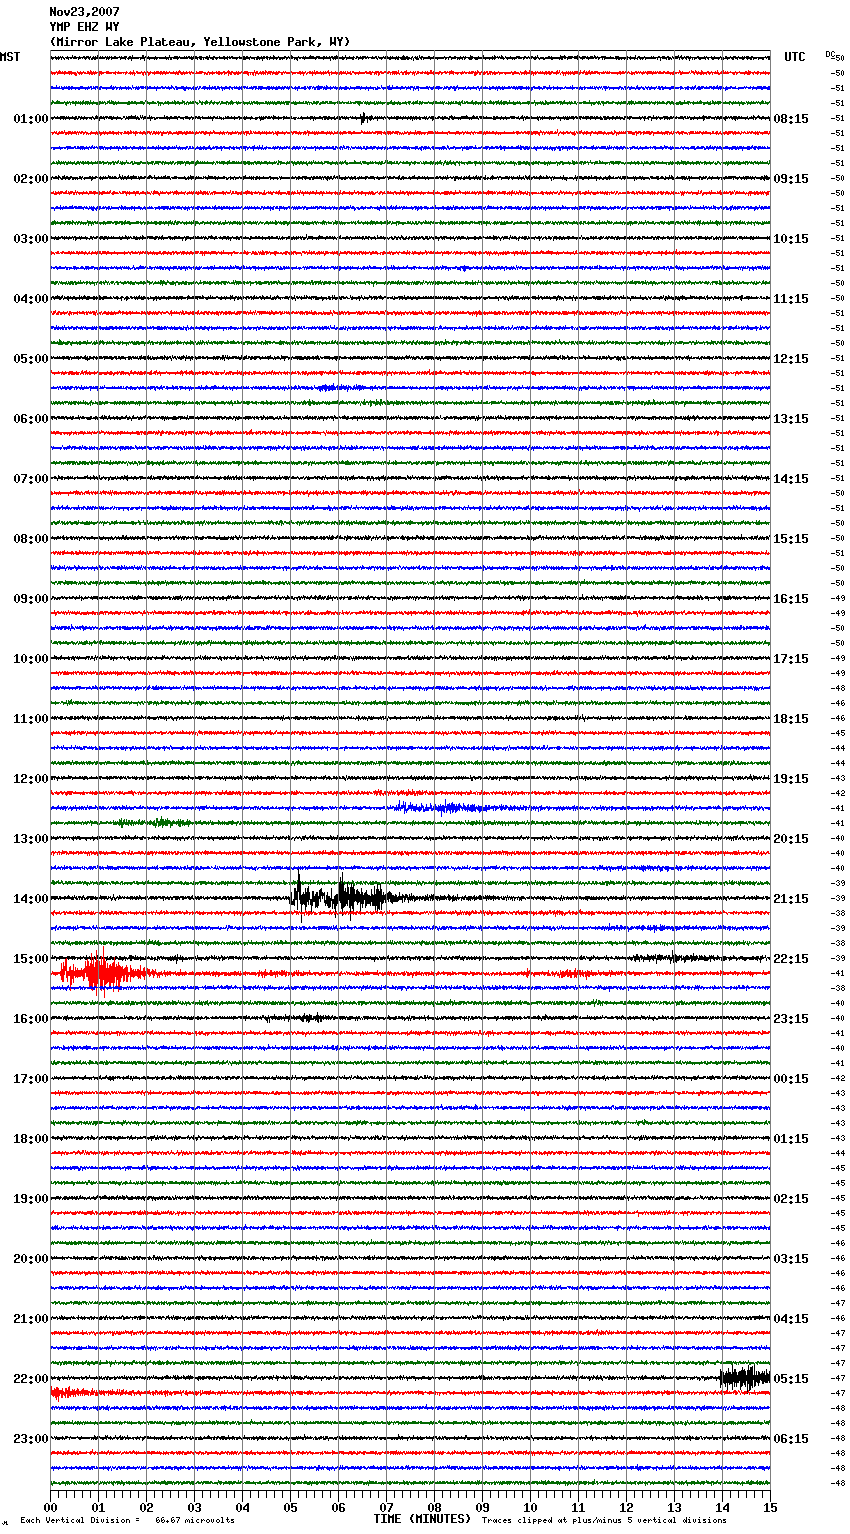Select the 22:00 MST time label
The image size is (850, 1534).
click(31, 1379)
